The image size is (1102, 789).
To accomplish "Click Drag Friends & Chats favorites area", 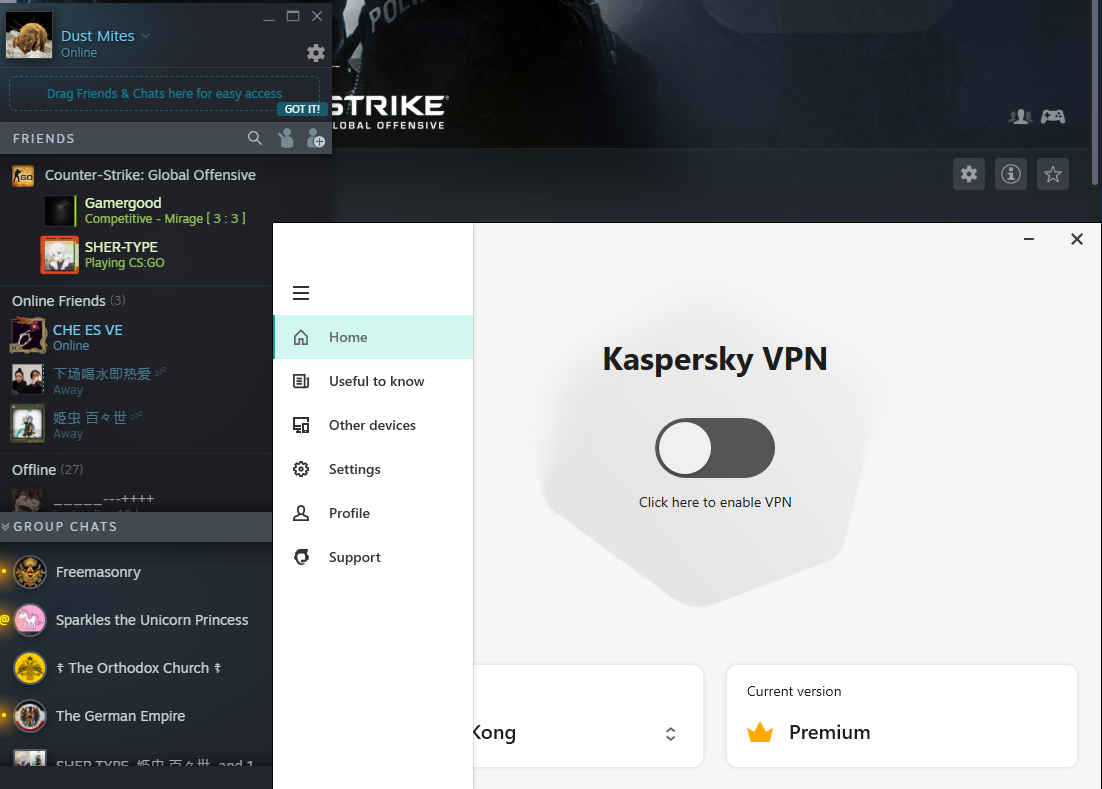I will [x=164, y=93].
